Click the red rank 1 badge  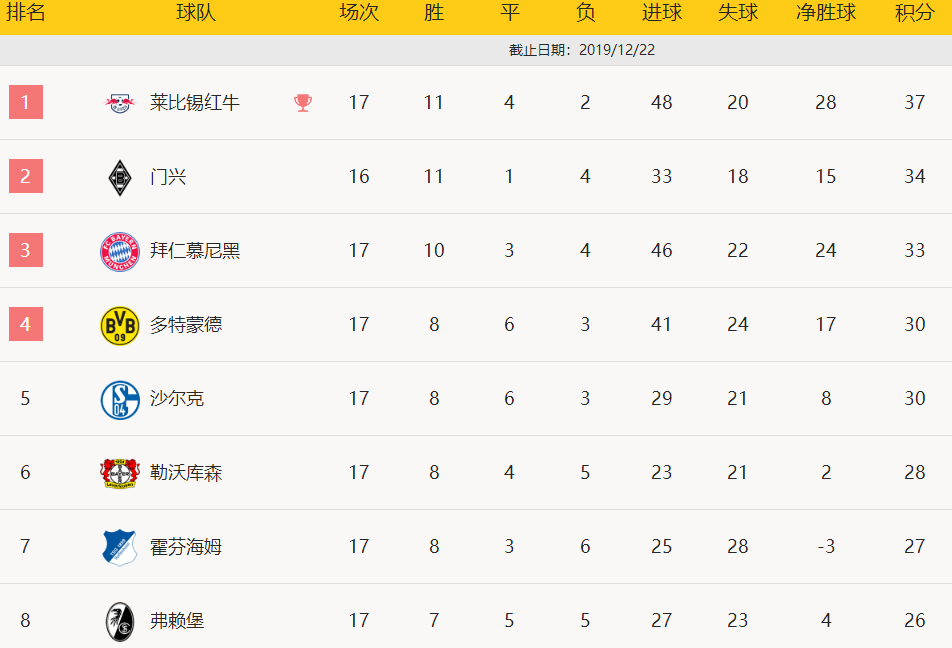[26, 102]
